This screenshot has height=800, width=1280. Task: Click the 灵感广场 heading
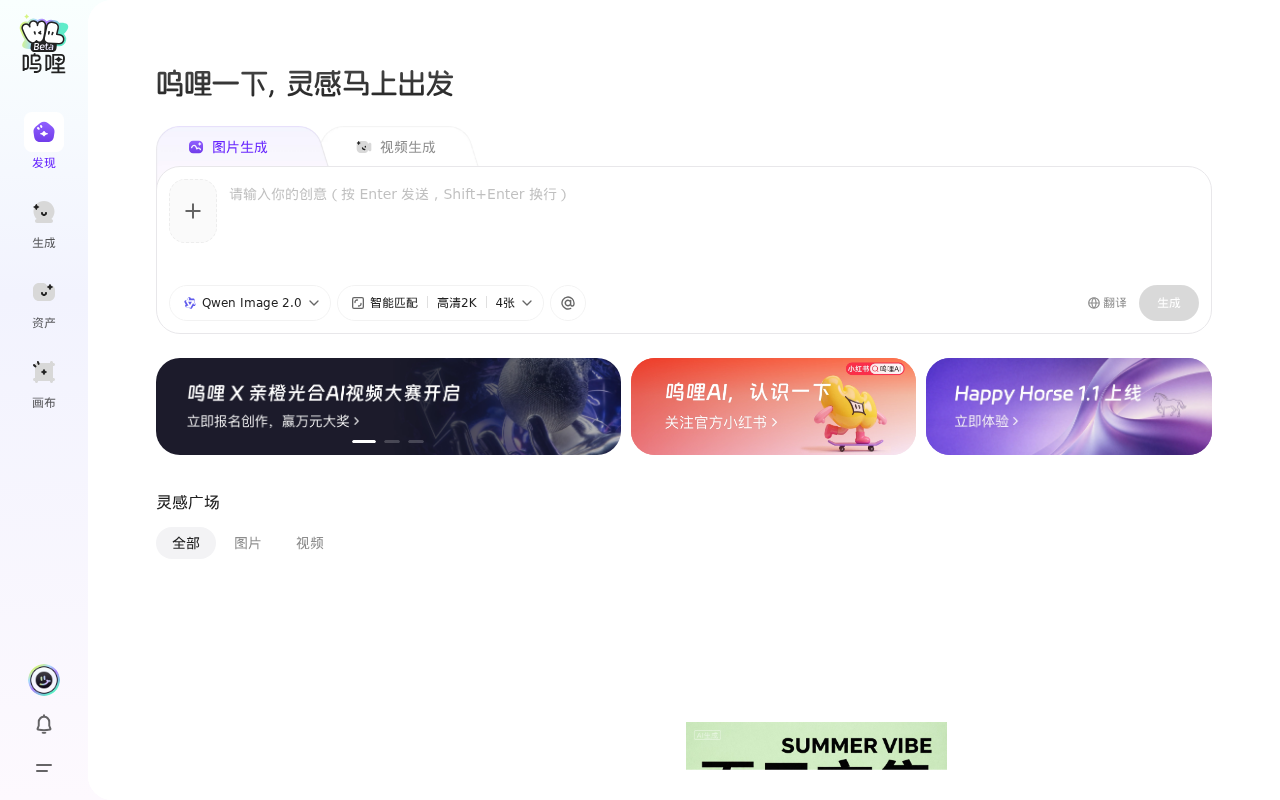coord(188,502)
